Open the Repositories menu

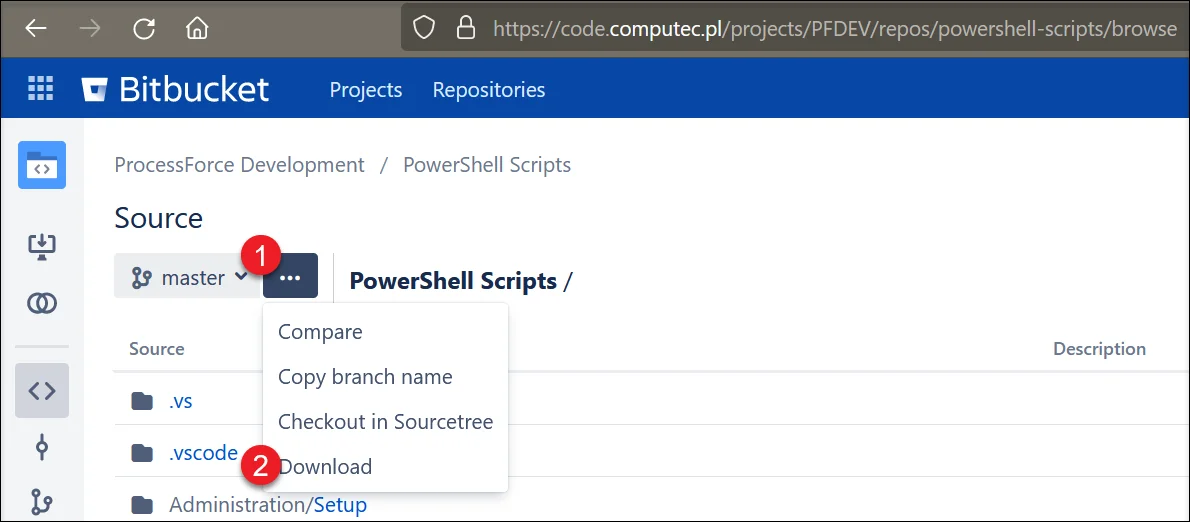(x=488, y=90)
